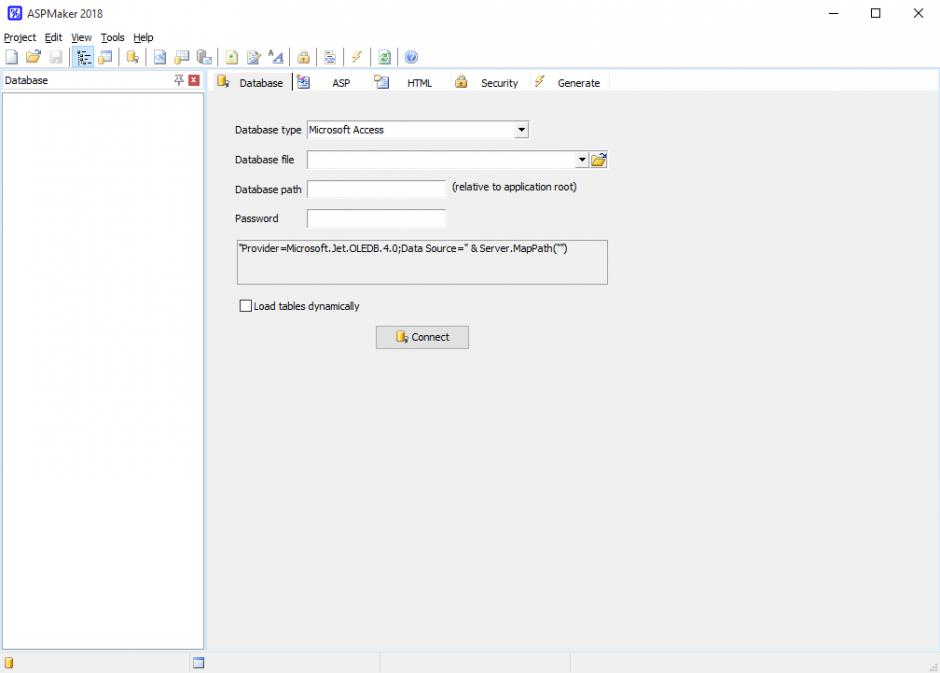Click the letter A font toolbar icon
Image resolution: width=940 pixels, height=673 pixels.
point(276,58)
